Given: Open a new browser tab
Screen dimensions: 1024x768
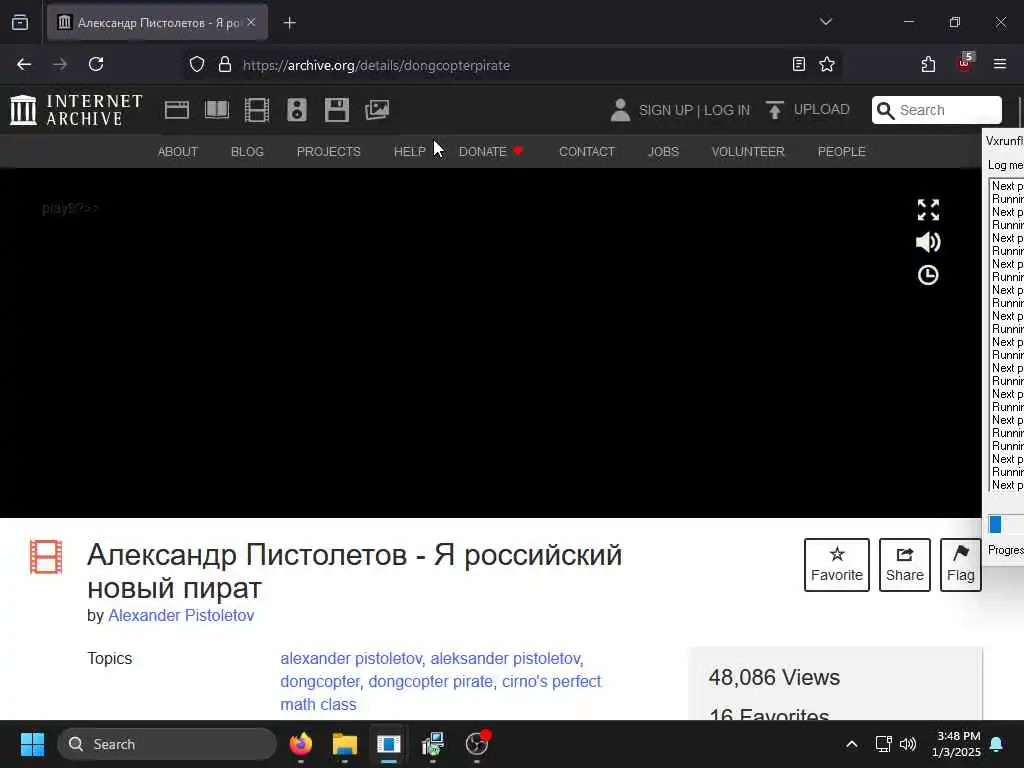Looking at the screenshot, I should tap(289, 23).
